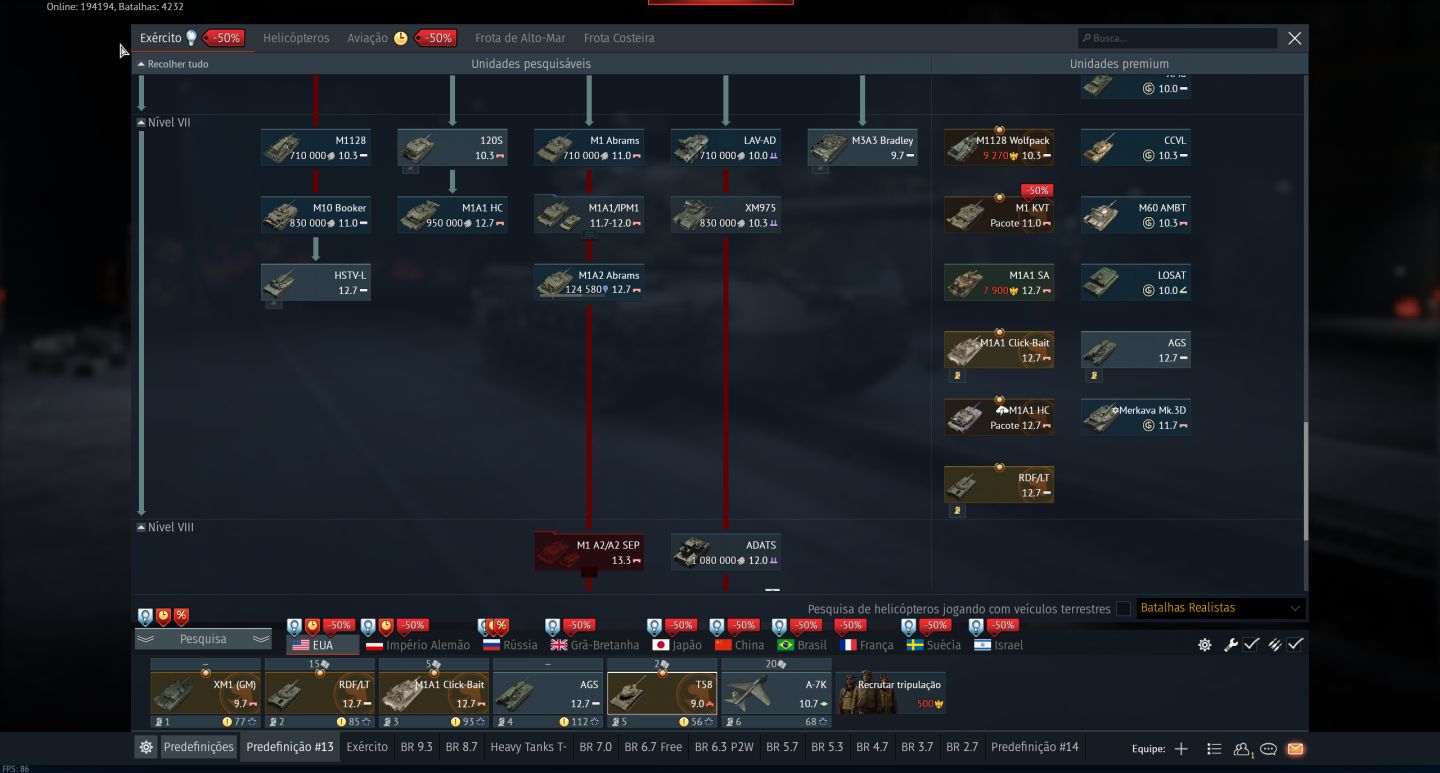The height and width of the screenshot is (773, 1440).
Task: Select the Império Alemão nation tab
Action: coord(418,645)
